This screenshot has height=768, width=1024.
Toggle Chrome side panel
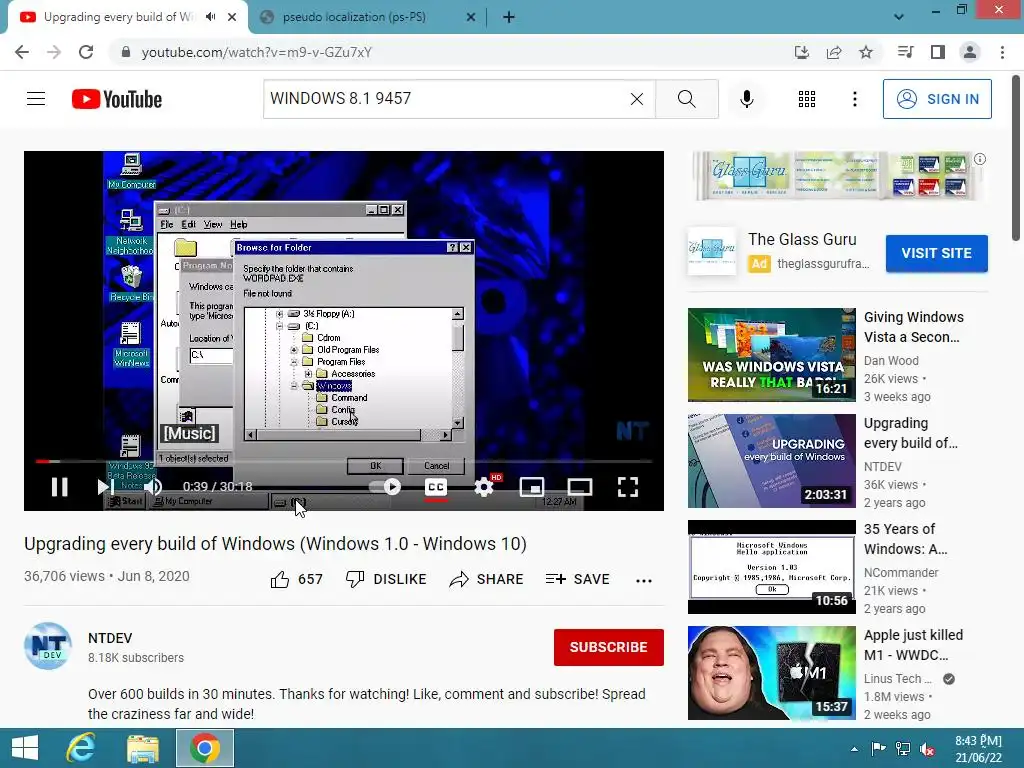point(938,52)
